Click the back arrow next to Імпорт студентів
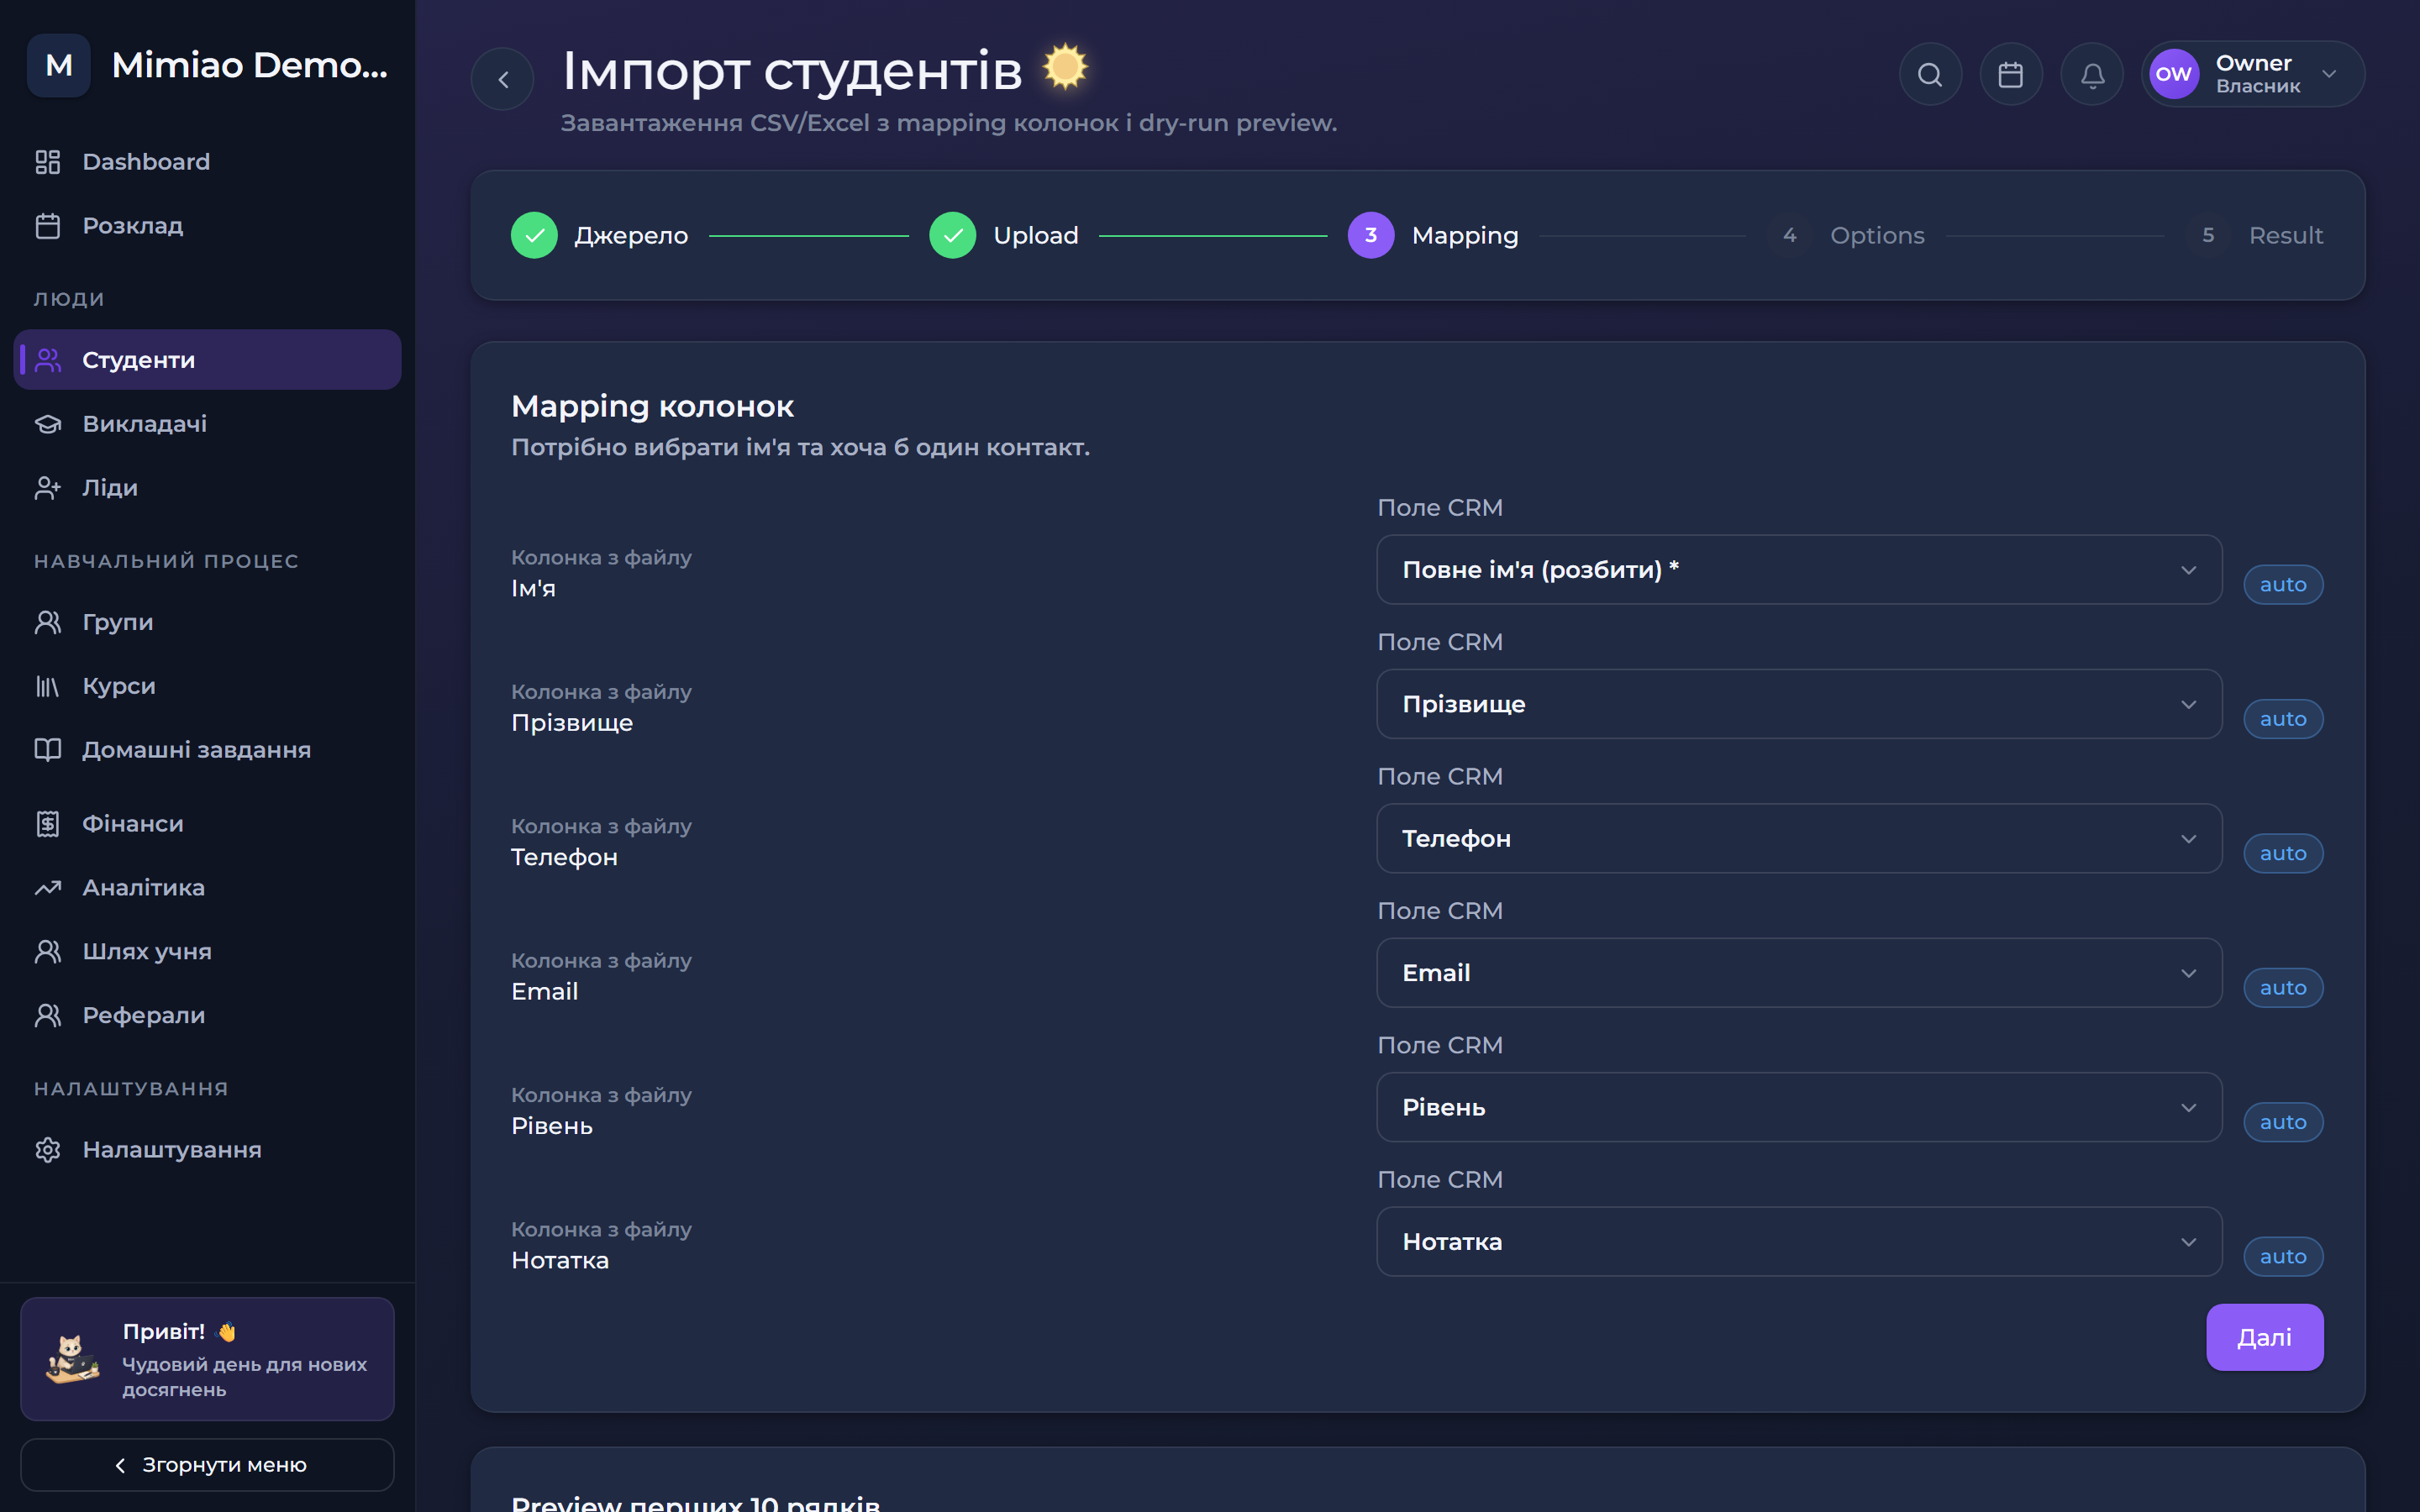 point(503,79)
